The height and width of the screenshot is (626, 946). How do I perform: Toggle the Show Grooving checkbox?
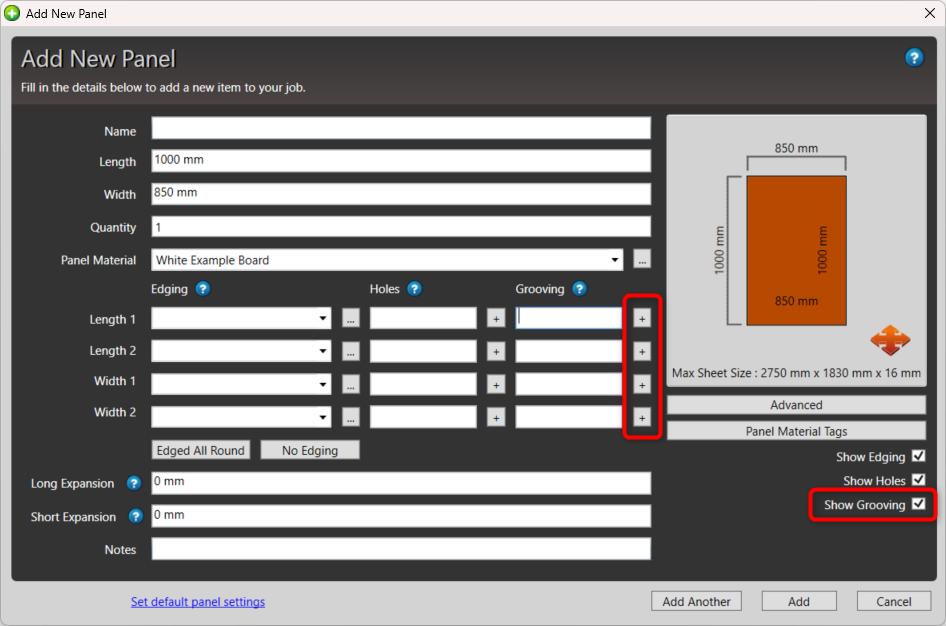pyautogui.click(x=918, y=504)
